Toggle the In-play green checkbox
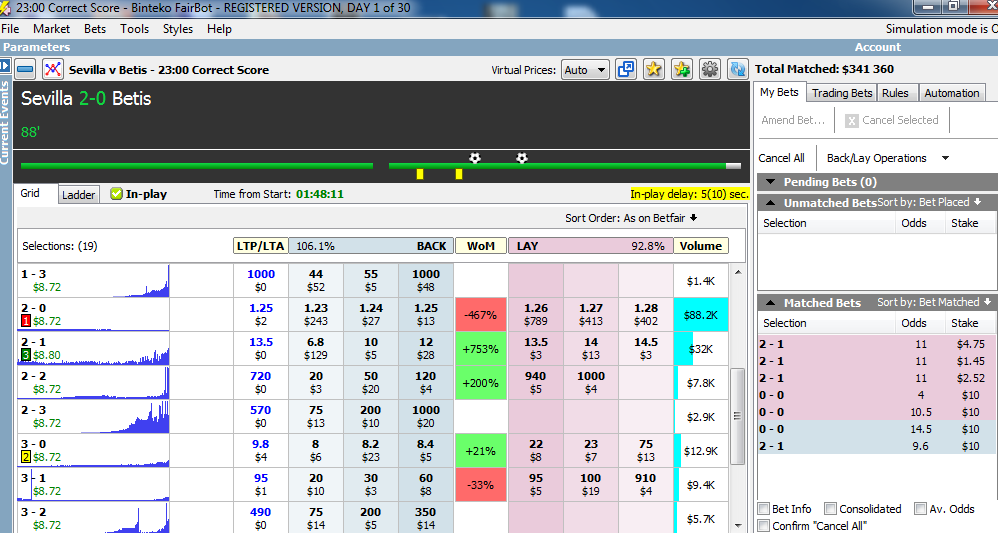Viewport: 998px width, 533px height. [x=116, y=194]
